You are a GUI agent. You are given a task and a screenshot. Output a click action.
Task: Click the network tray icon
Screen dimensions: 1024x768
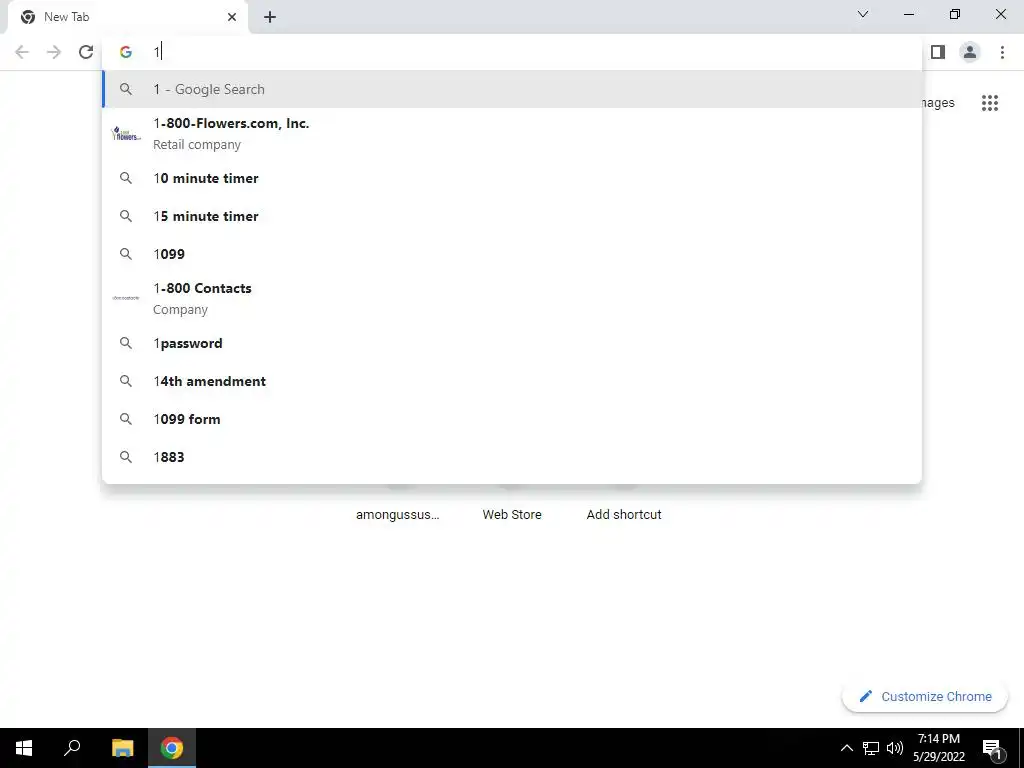point(871,748)
